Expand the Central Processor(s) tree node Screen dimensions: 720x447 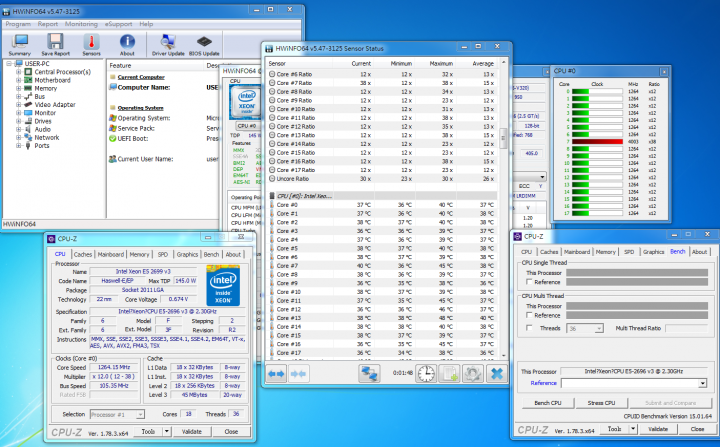point(18,72)
